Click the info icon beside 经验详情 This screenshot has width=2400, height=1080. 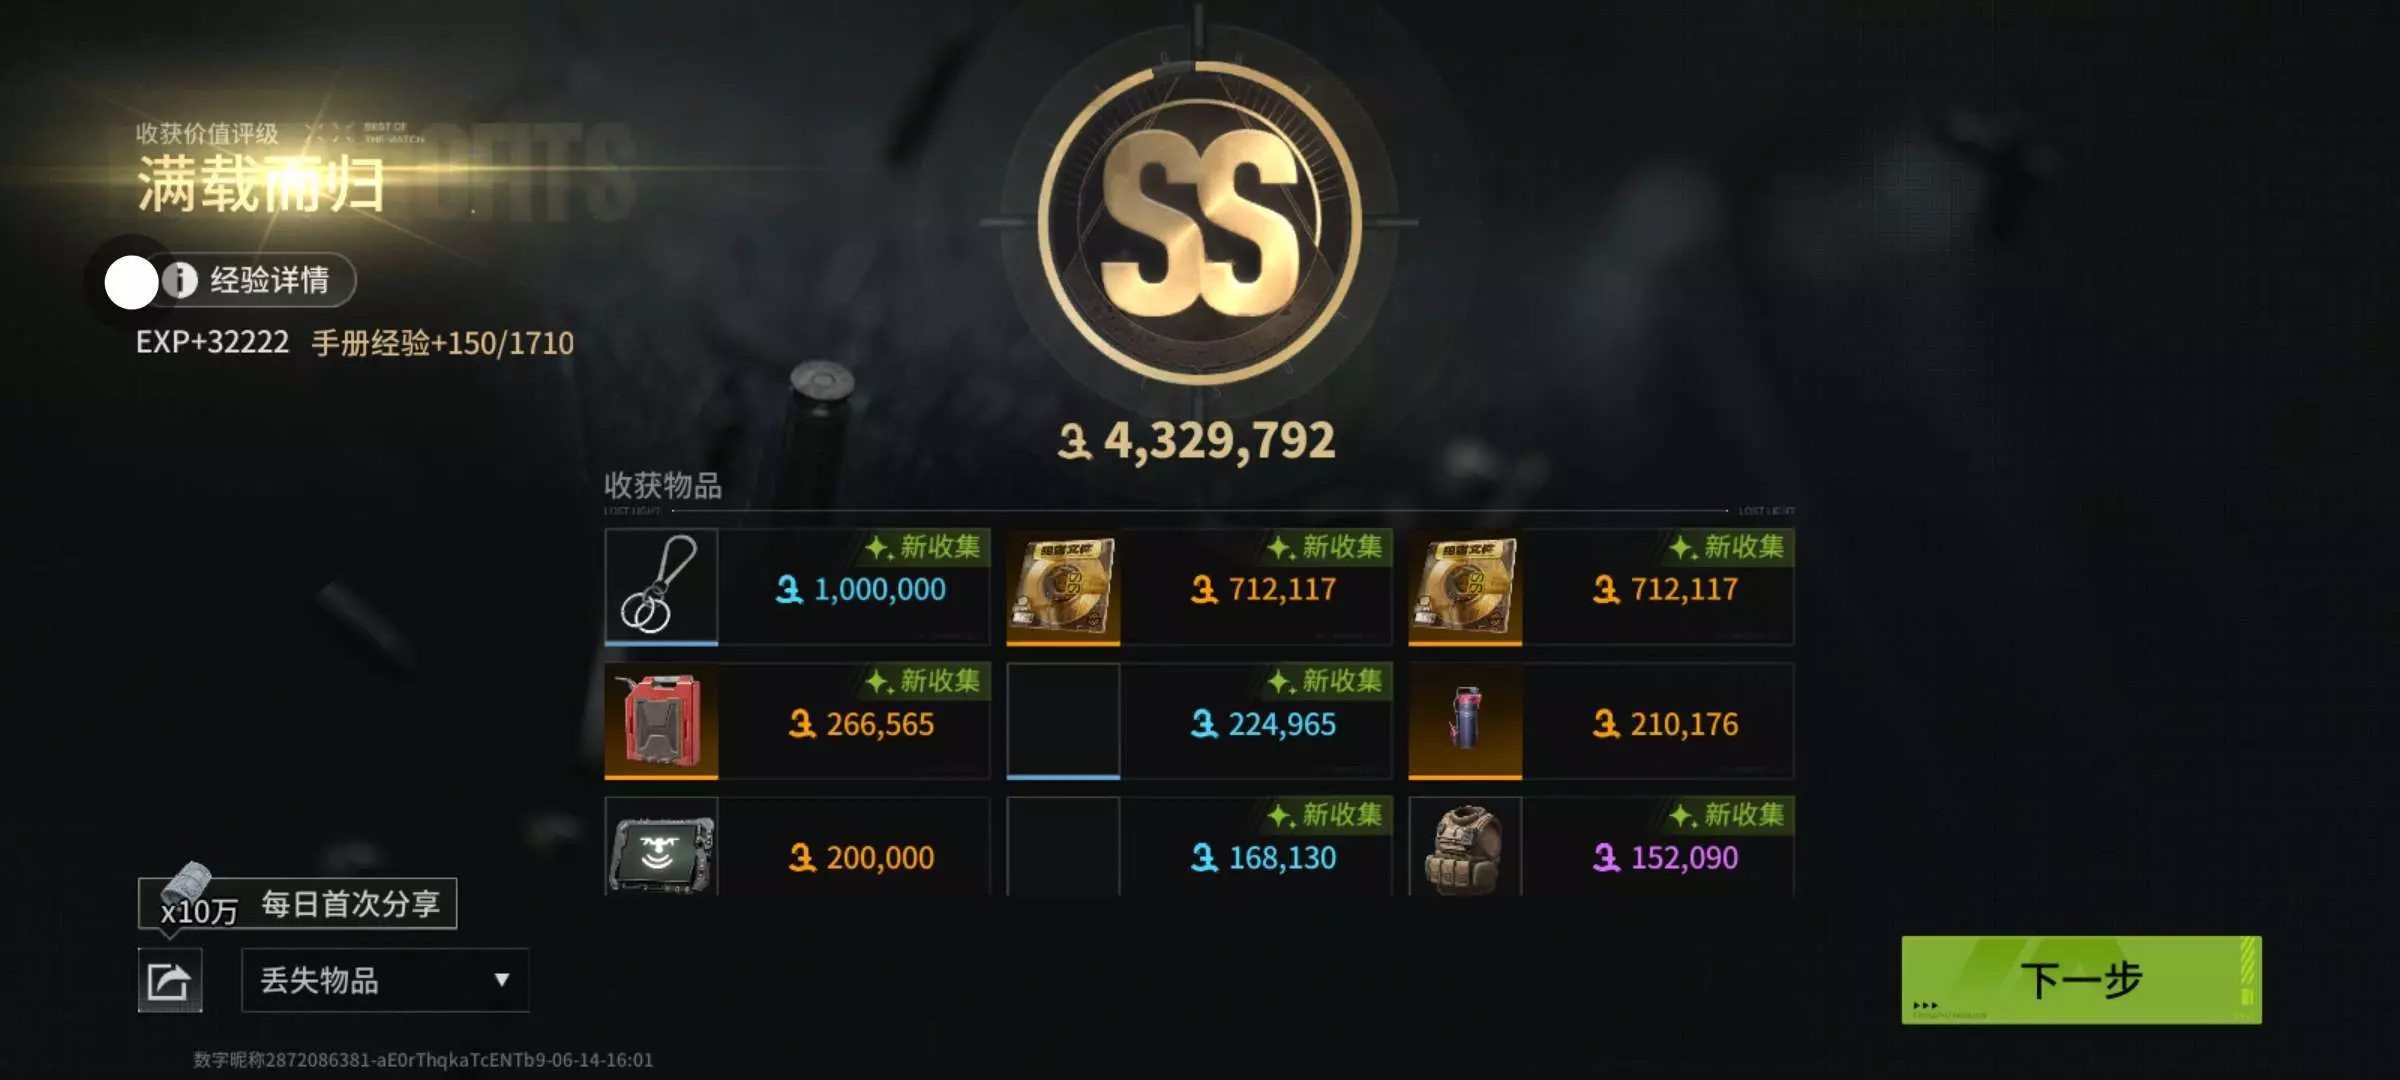(x=180, y=280)
